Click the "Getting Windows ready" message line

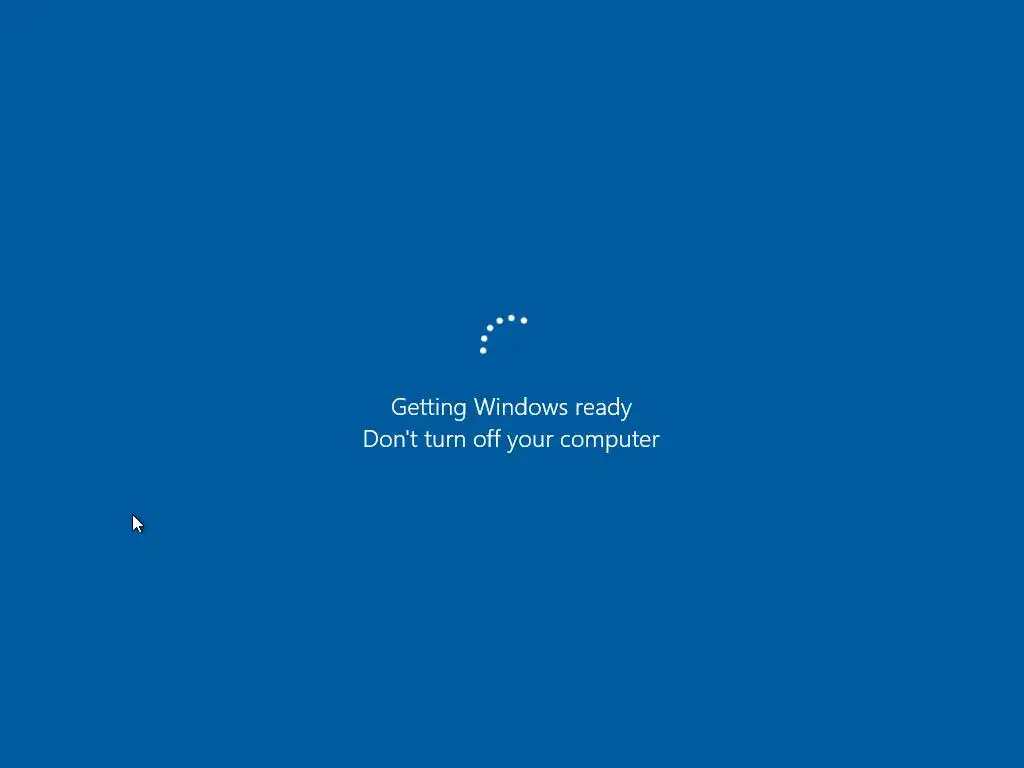pos(511,408)
